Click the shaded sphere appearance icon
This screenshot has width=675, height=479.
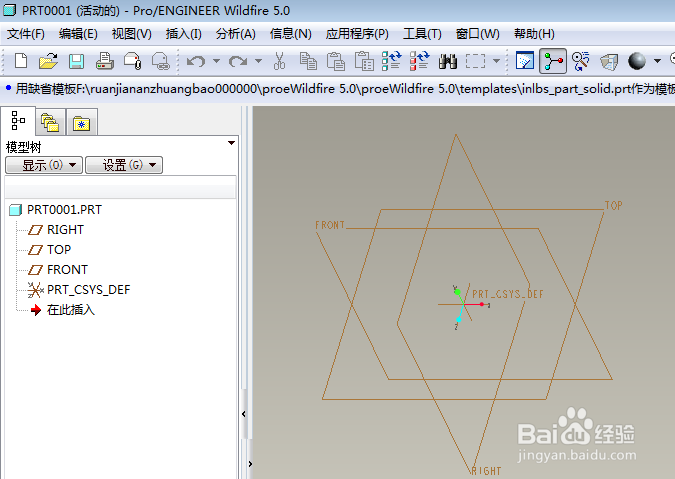point(637,61)
